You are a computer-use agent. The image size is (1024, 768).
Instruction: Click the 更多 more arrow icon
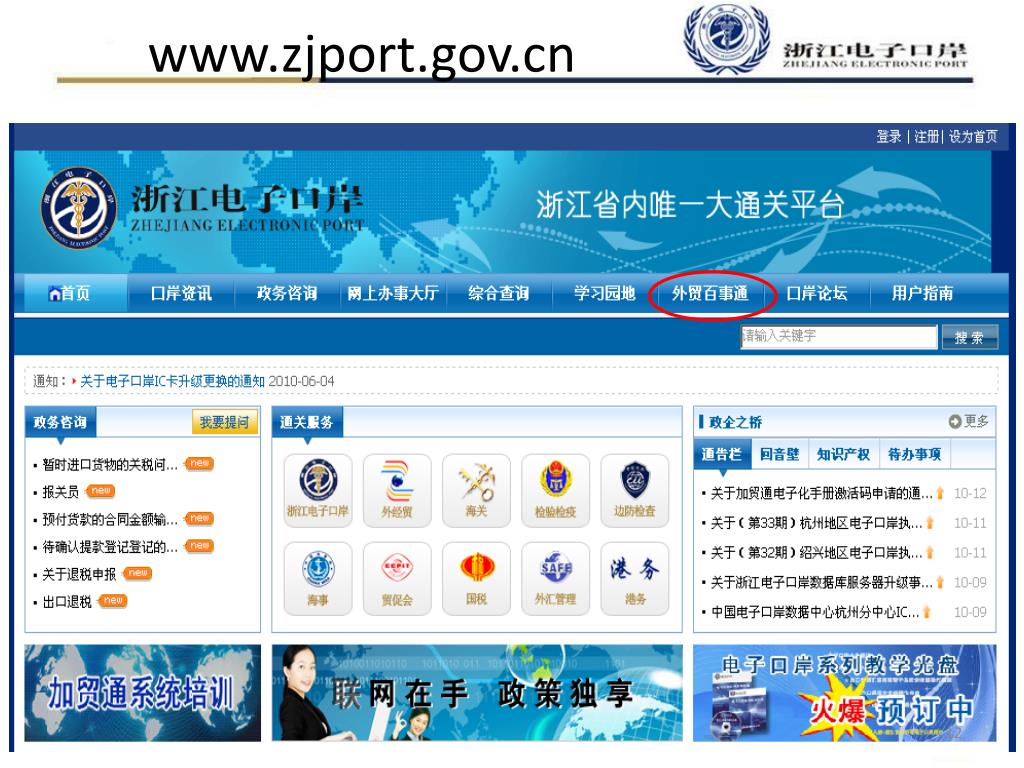click(x=955, y=422)
